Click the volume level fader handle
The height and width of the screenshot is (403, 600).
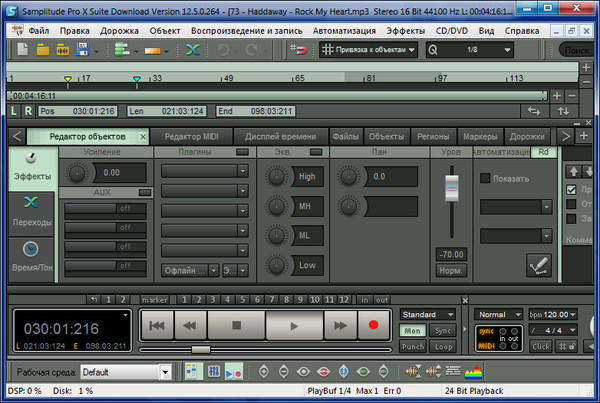pyautogui.click(x=450, y=187)
